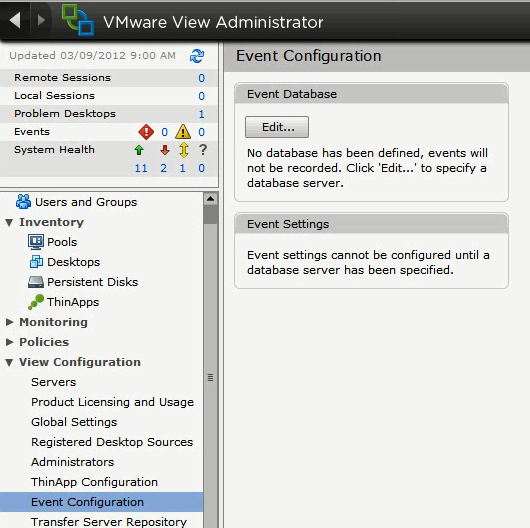Click Problem Desktops count 1
Viewport: 530px width, 528px height.
(201, 114)
